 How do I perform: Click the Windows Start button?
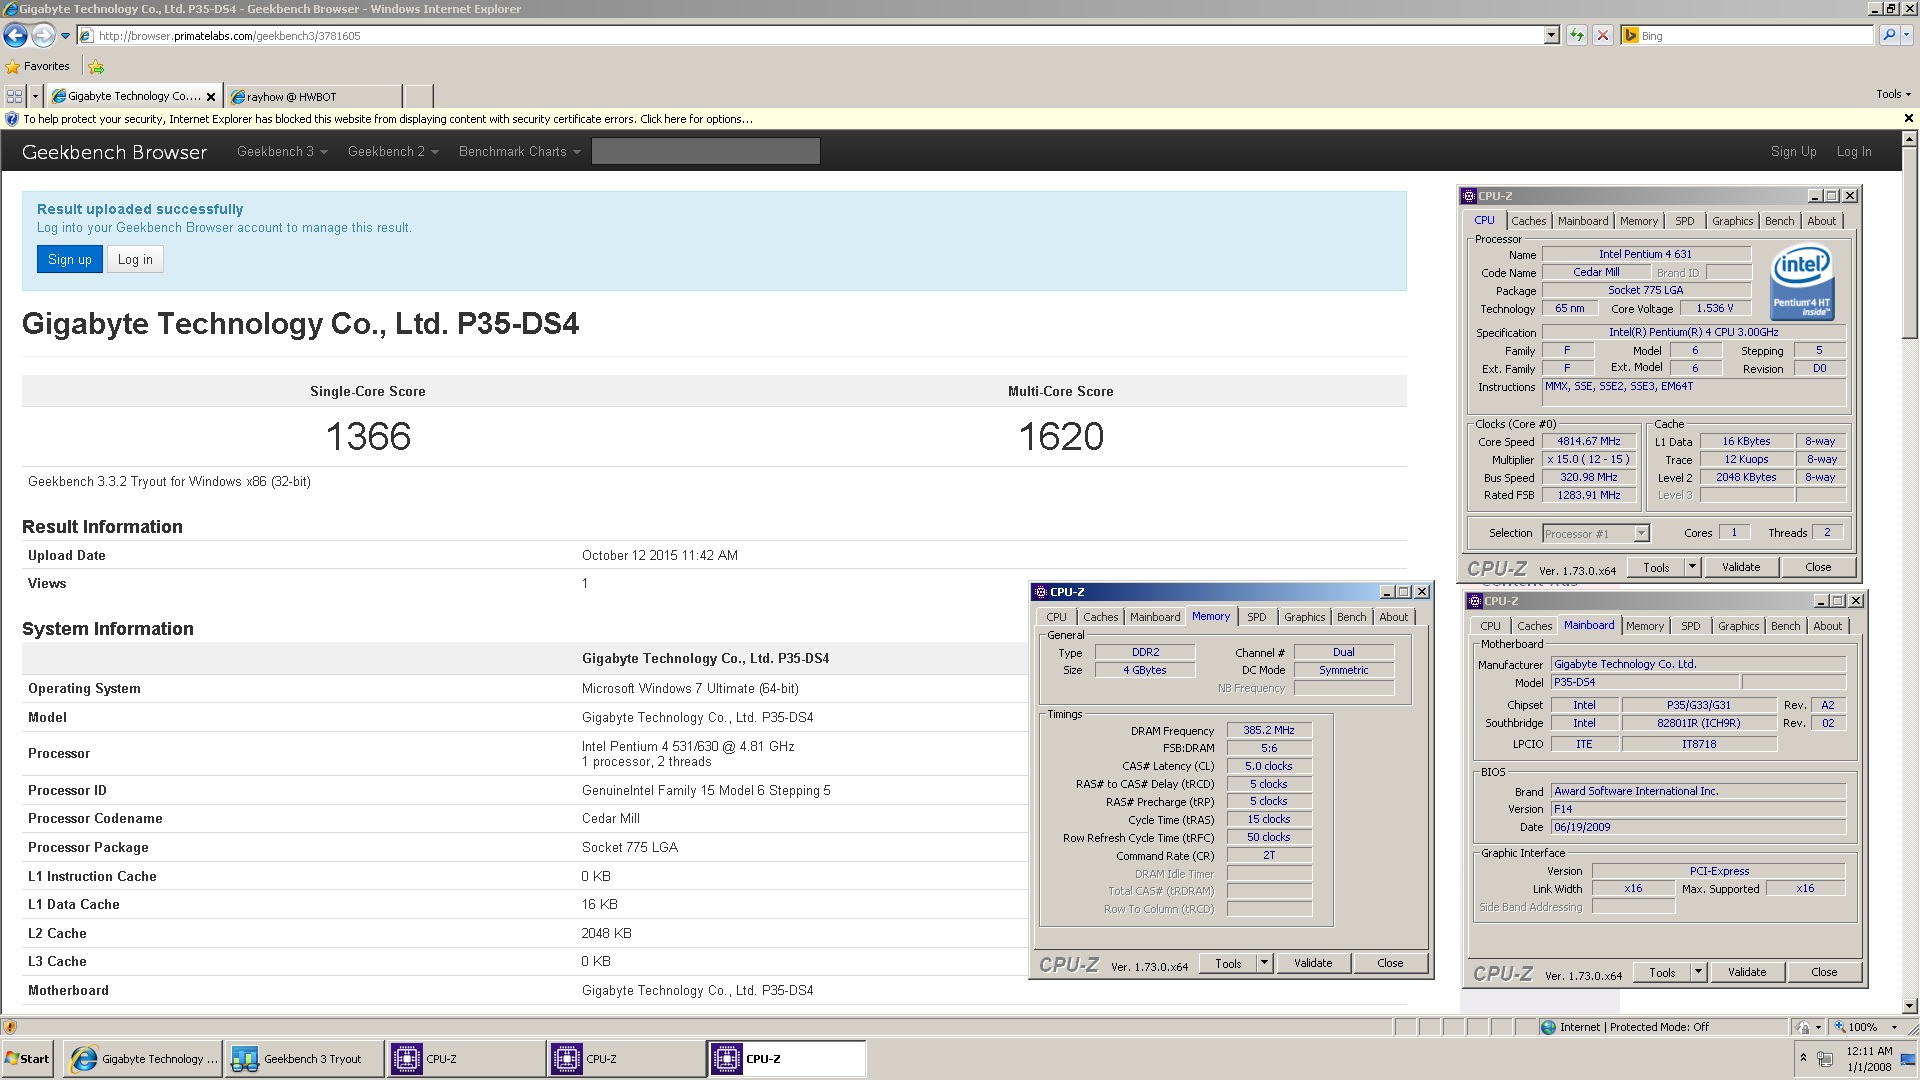(28, 1058)
